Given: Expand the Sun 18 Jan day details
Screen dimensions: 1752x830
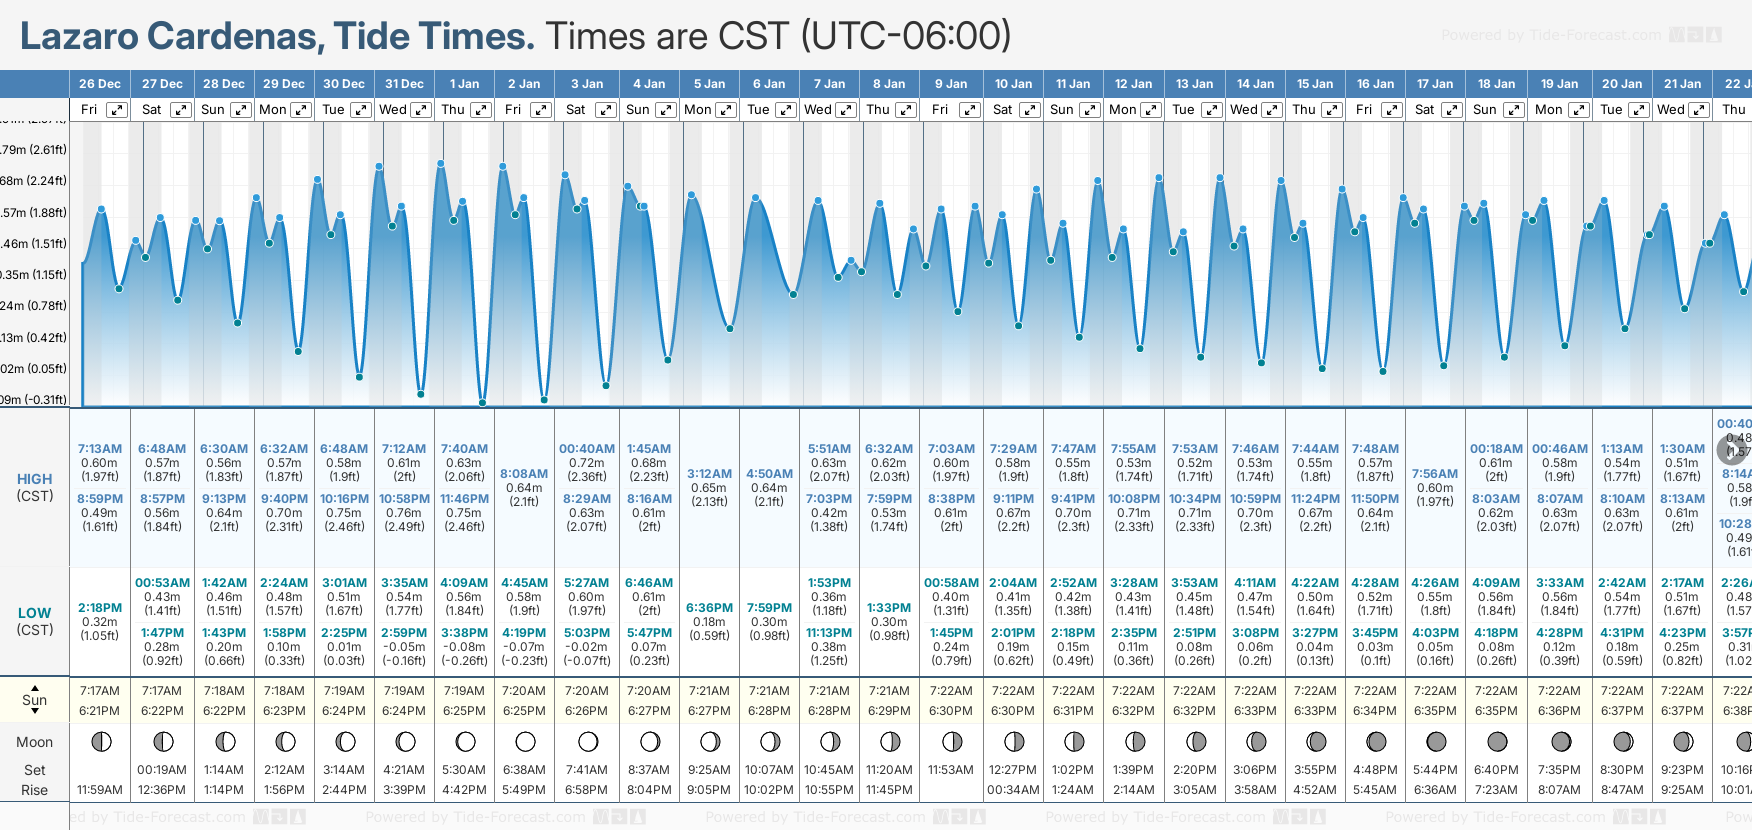Looking at the screenshot, I should [x=1513, y=110].
